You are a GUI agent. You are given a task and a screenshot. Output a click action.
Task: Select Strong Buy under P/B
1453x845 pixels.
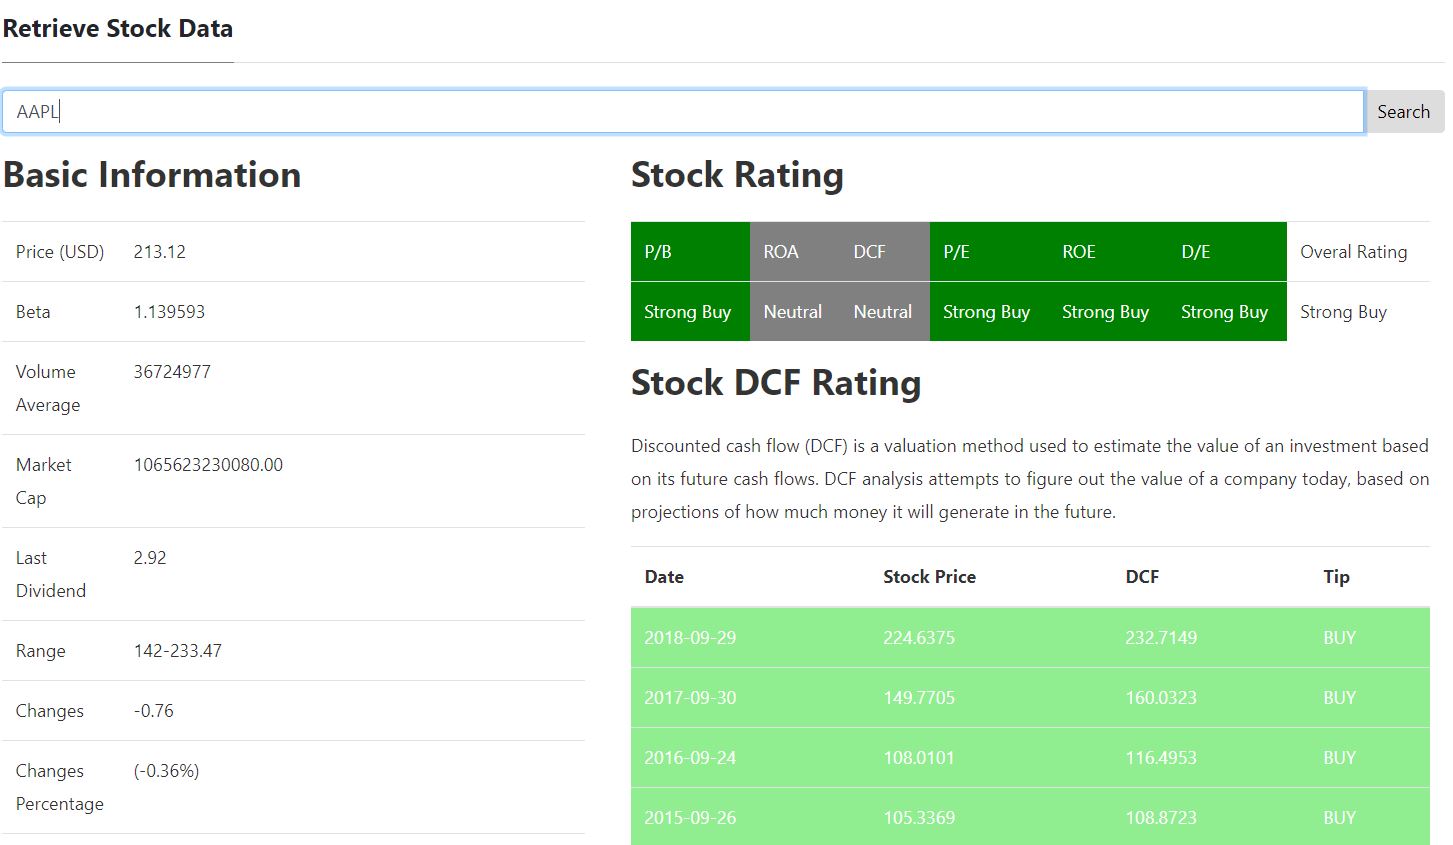pyautogui.click(x=691, y=312)
